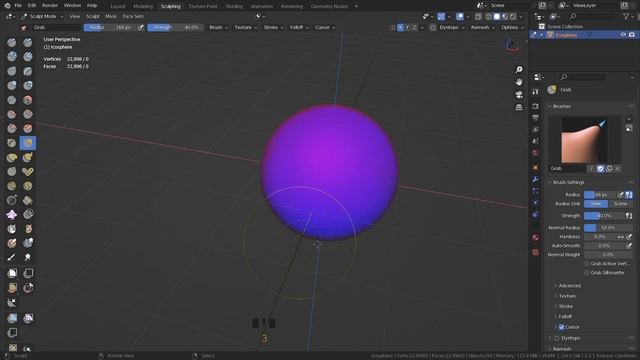Open the Tool properties tab icon
This screenshot has height=360, width=640.
[x=536, y=92]
